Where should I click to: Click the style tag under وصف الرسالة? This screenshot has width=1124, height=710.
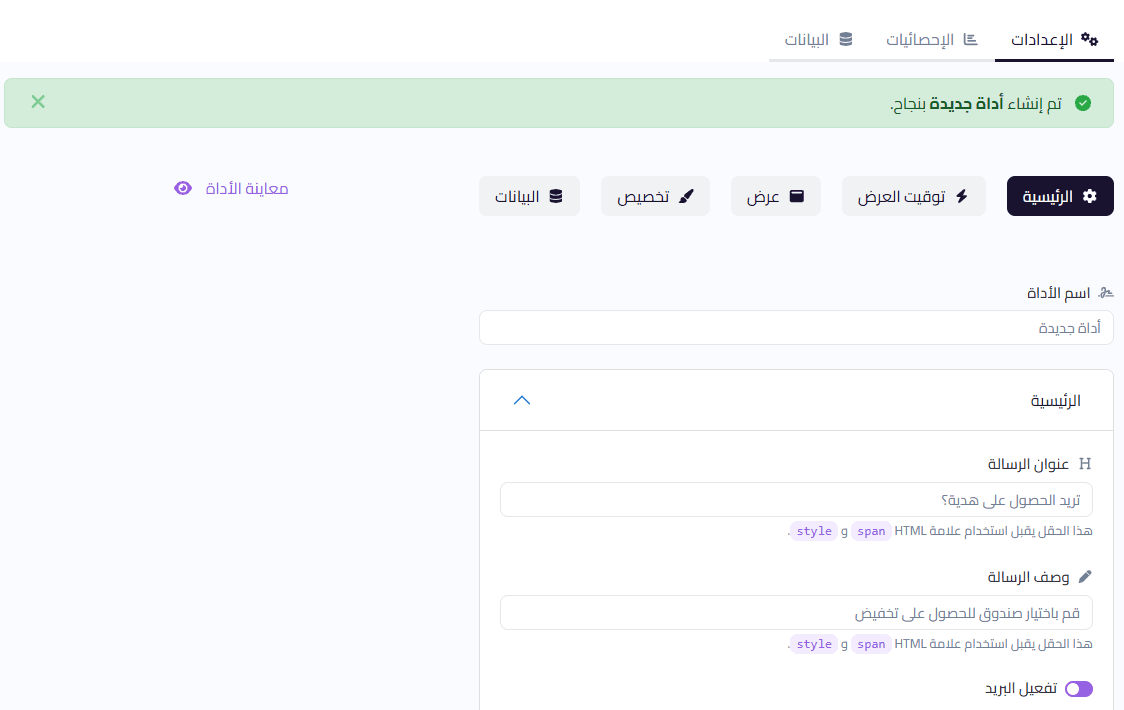(x=814, y=644)
